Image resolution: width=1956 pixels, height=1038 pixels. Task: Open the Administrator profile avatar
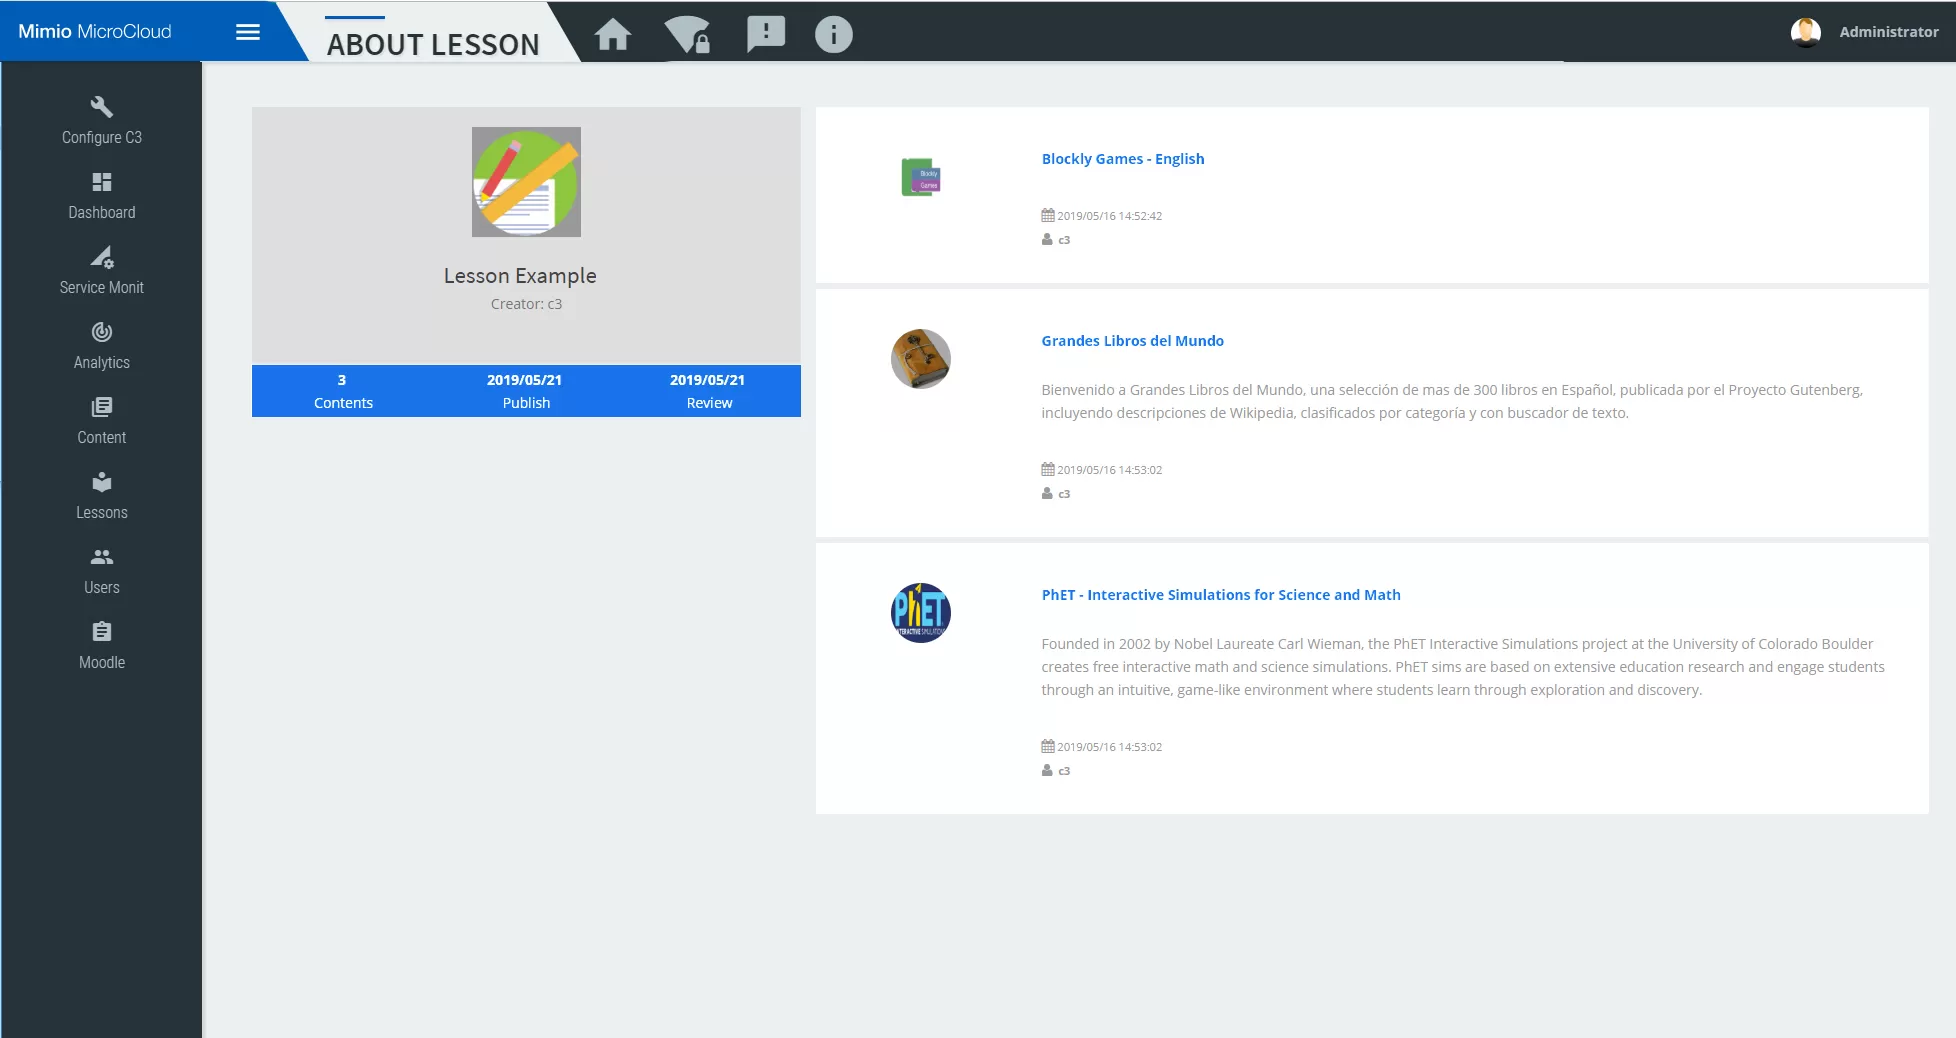coord(1805,32)
